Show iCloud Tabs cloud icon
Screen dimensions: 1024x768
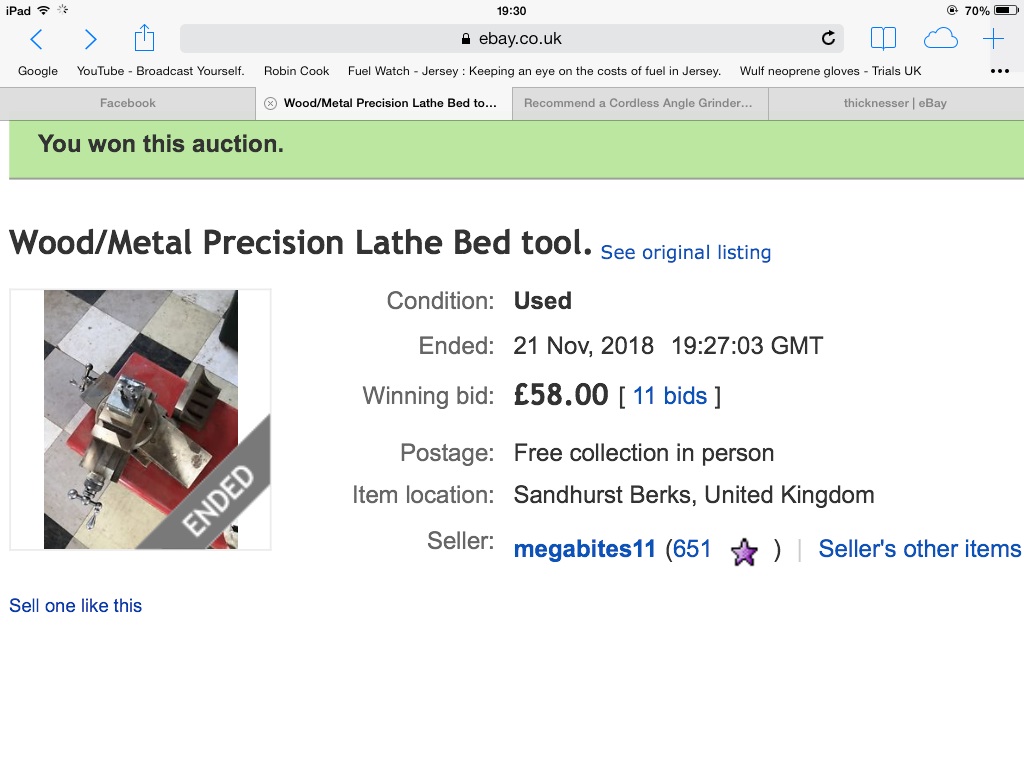click(940, 39)
